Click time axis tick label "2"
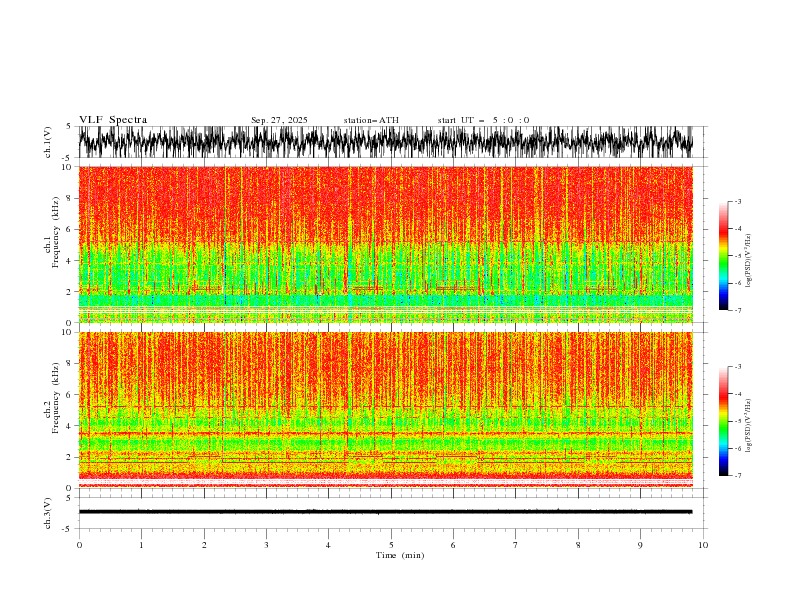Viewport: 792px width, 612px height. pos(204,545)
